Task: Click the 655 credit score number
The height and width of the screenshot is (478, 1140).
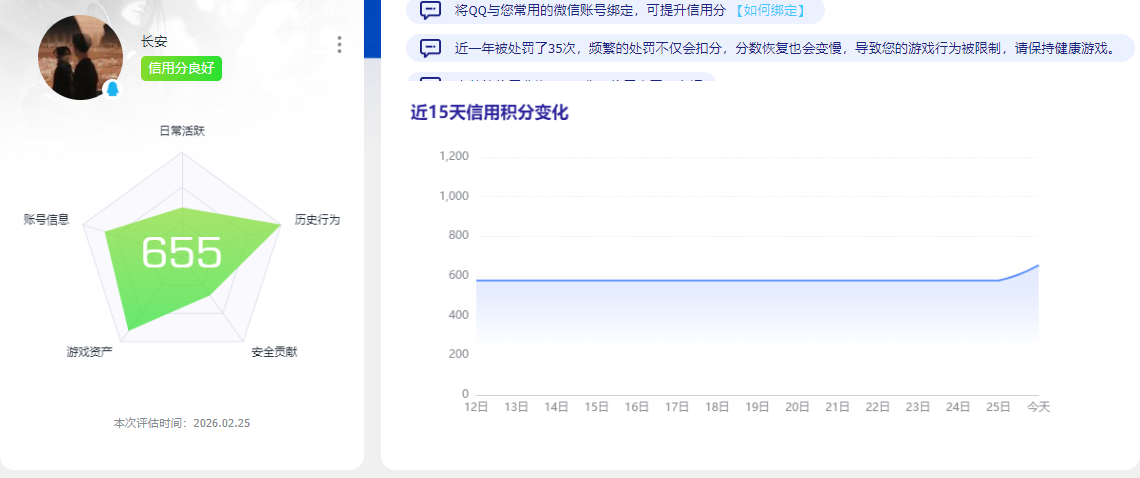Action: point(181,252)
